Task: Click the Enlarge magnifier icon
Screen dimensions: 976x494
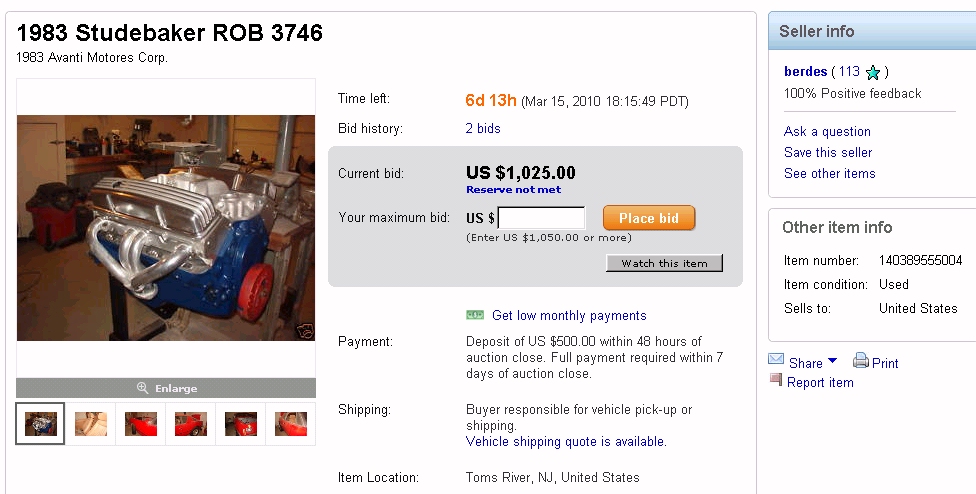Action: [143, 388]
